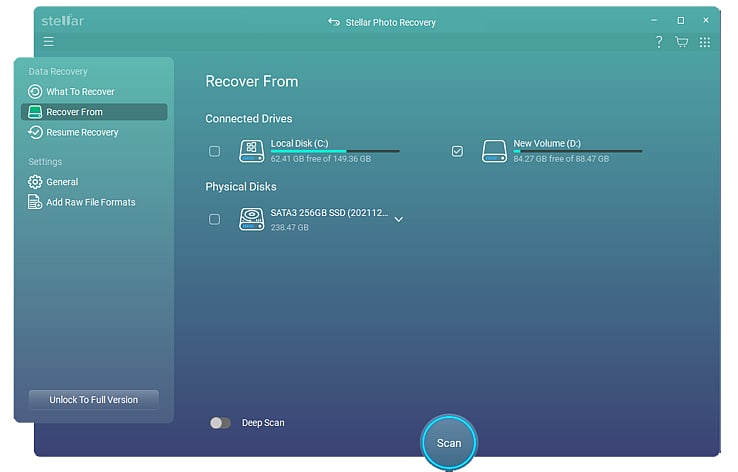Image resolution: width=738 pixels, height=472 pixels.
Task: Open the nine-dot apps grid icon
Action: [x=705, y=42]
